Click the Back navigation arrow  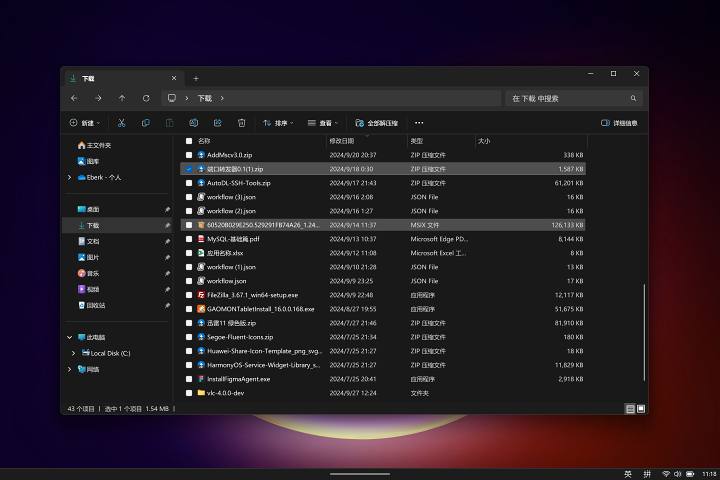pyautogui.click(x=74, y=98)
